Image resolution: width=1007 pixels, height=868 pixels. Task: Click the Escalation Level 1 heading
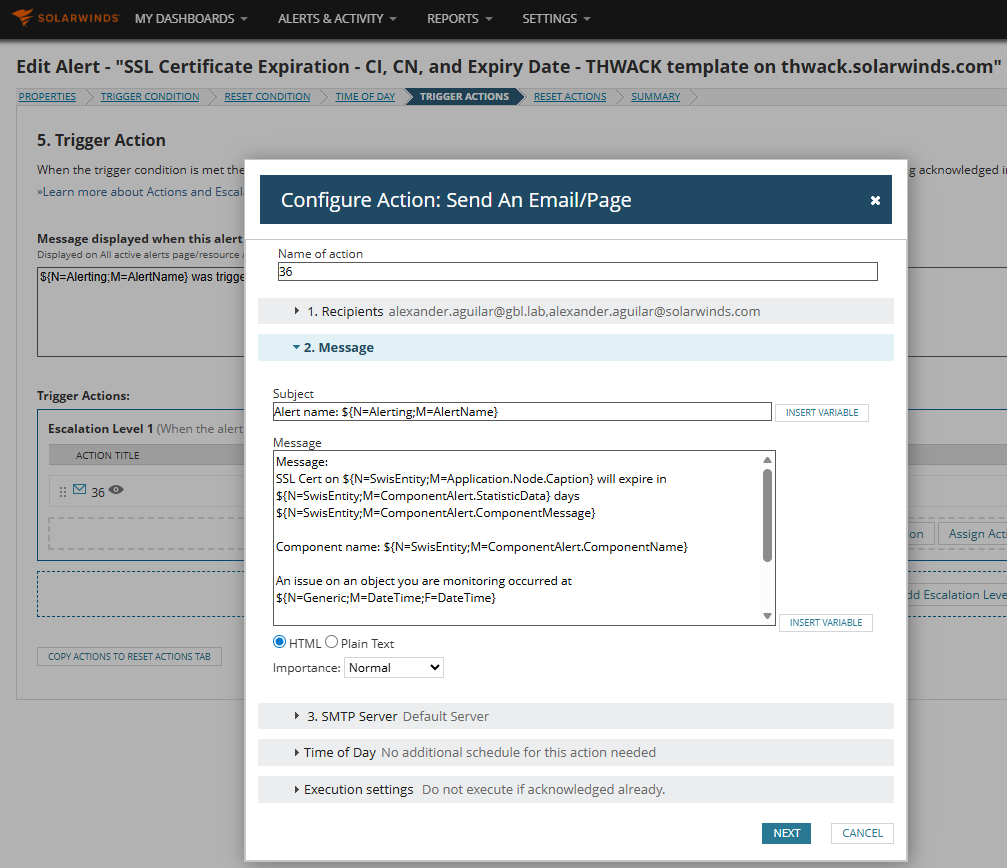[101, 428]
